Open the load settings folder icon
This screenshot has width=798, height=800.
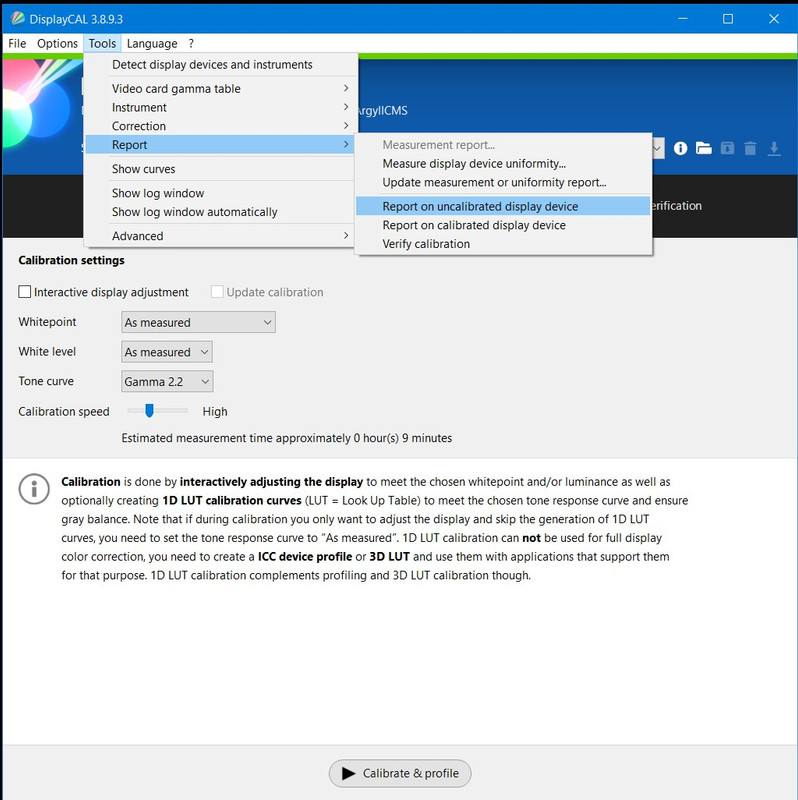point(704,148)
